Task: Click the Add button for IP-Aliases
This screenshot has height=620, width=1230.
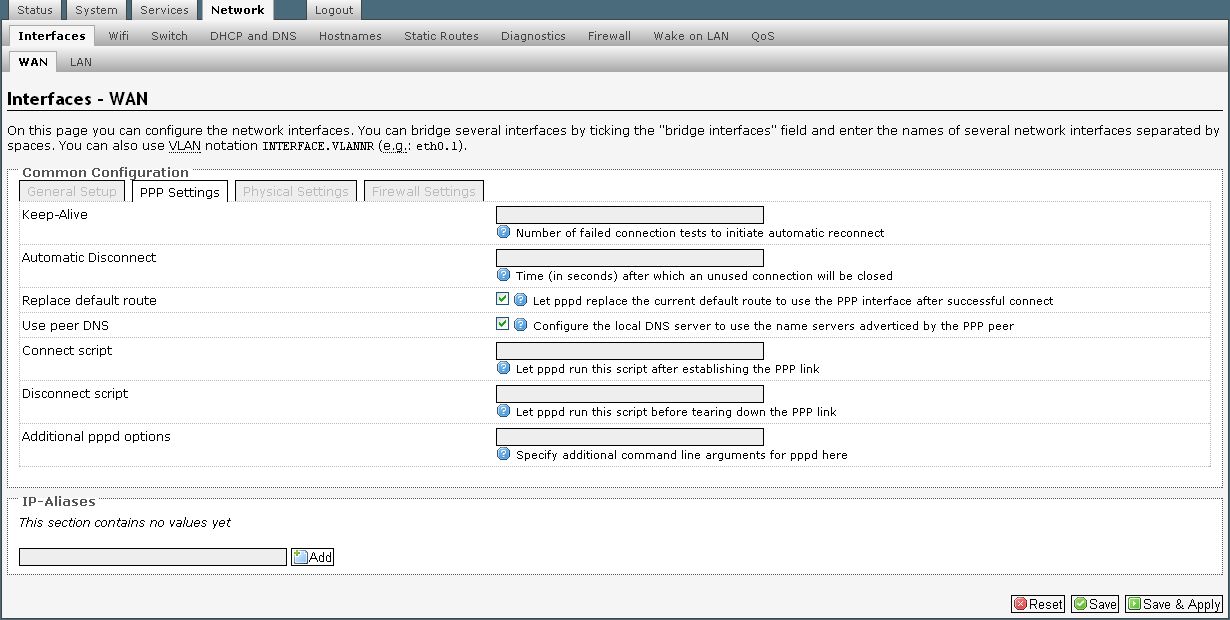Action: pyautogui.click(x=312, y=557)
